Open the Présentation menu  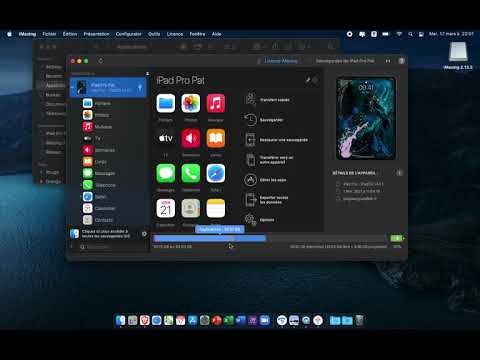(x=96, y=34)
